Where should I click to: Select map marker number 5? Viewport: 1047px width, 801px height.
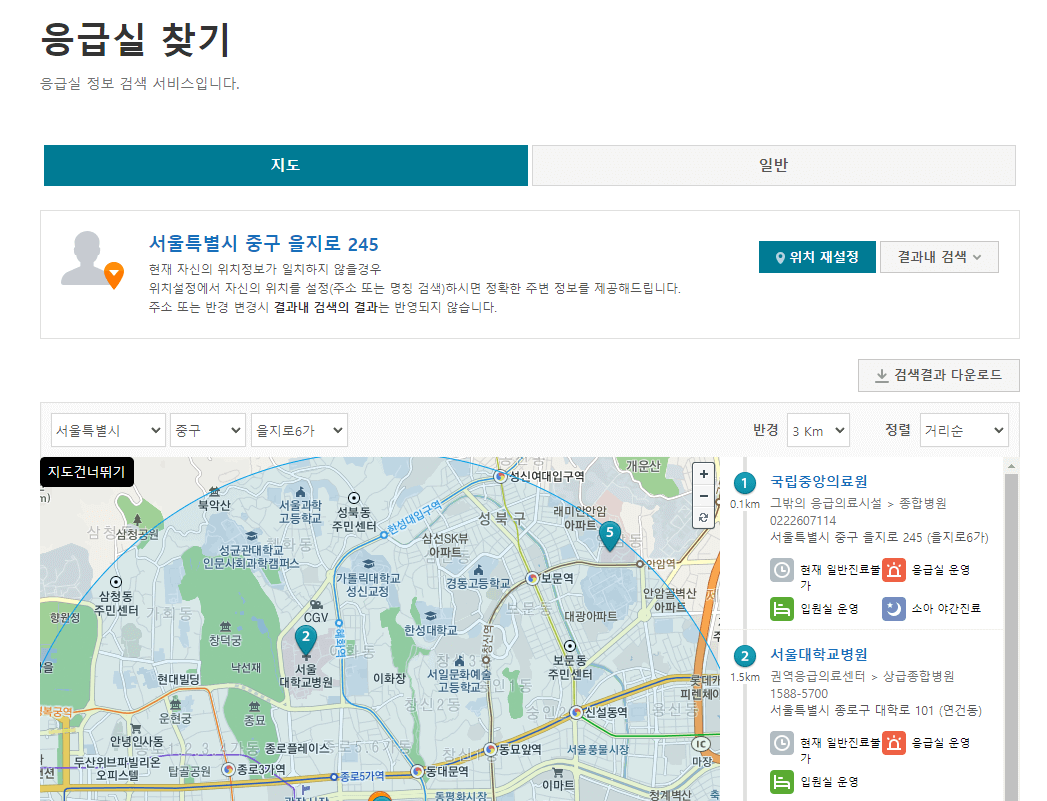pos(610,535)
